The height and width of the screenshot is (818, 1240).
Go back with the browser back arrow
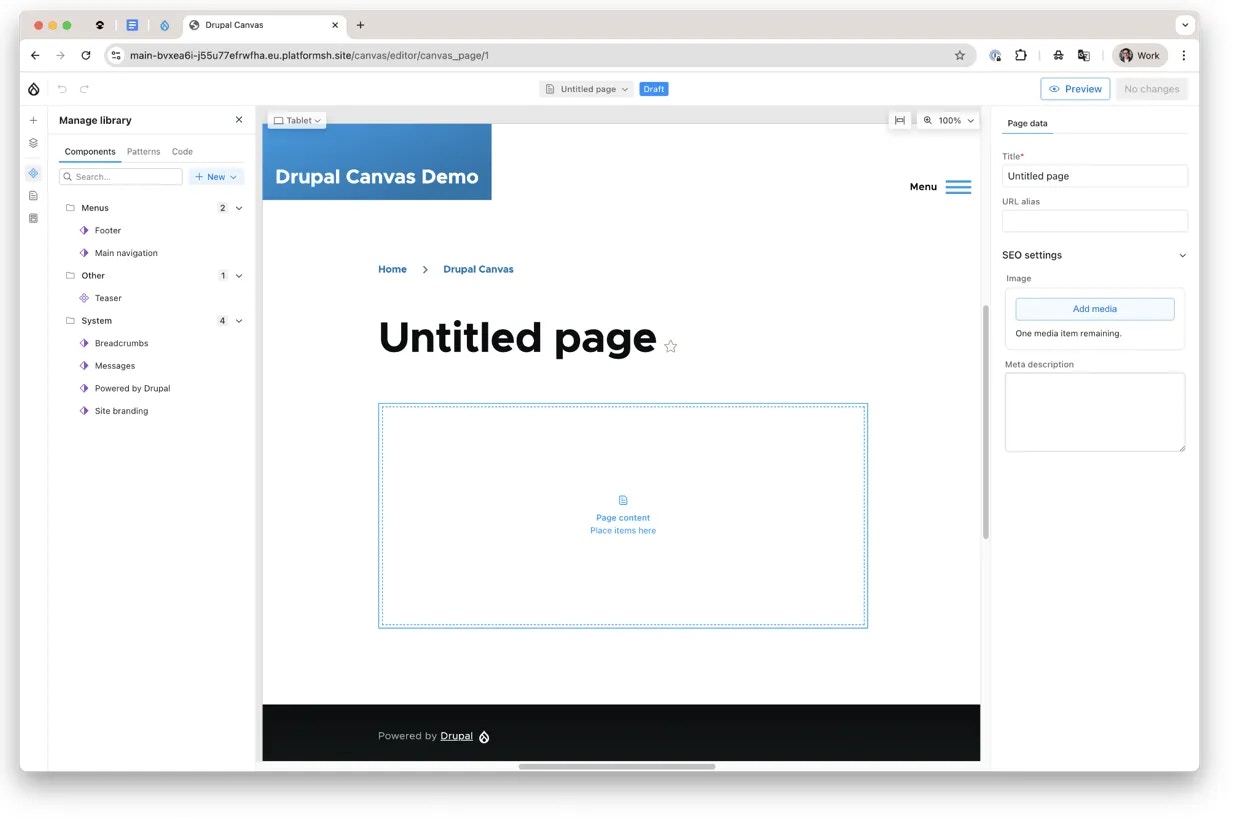[x=36, y=56]
